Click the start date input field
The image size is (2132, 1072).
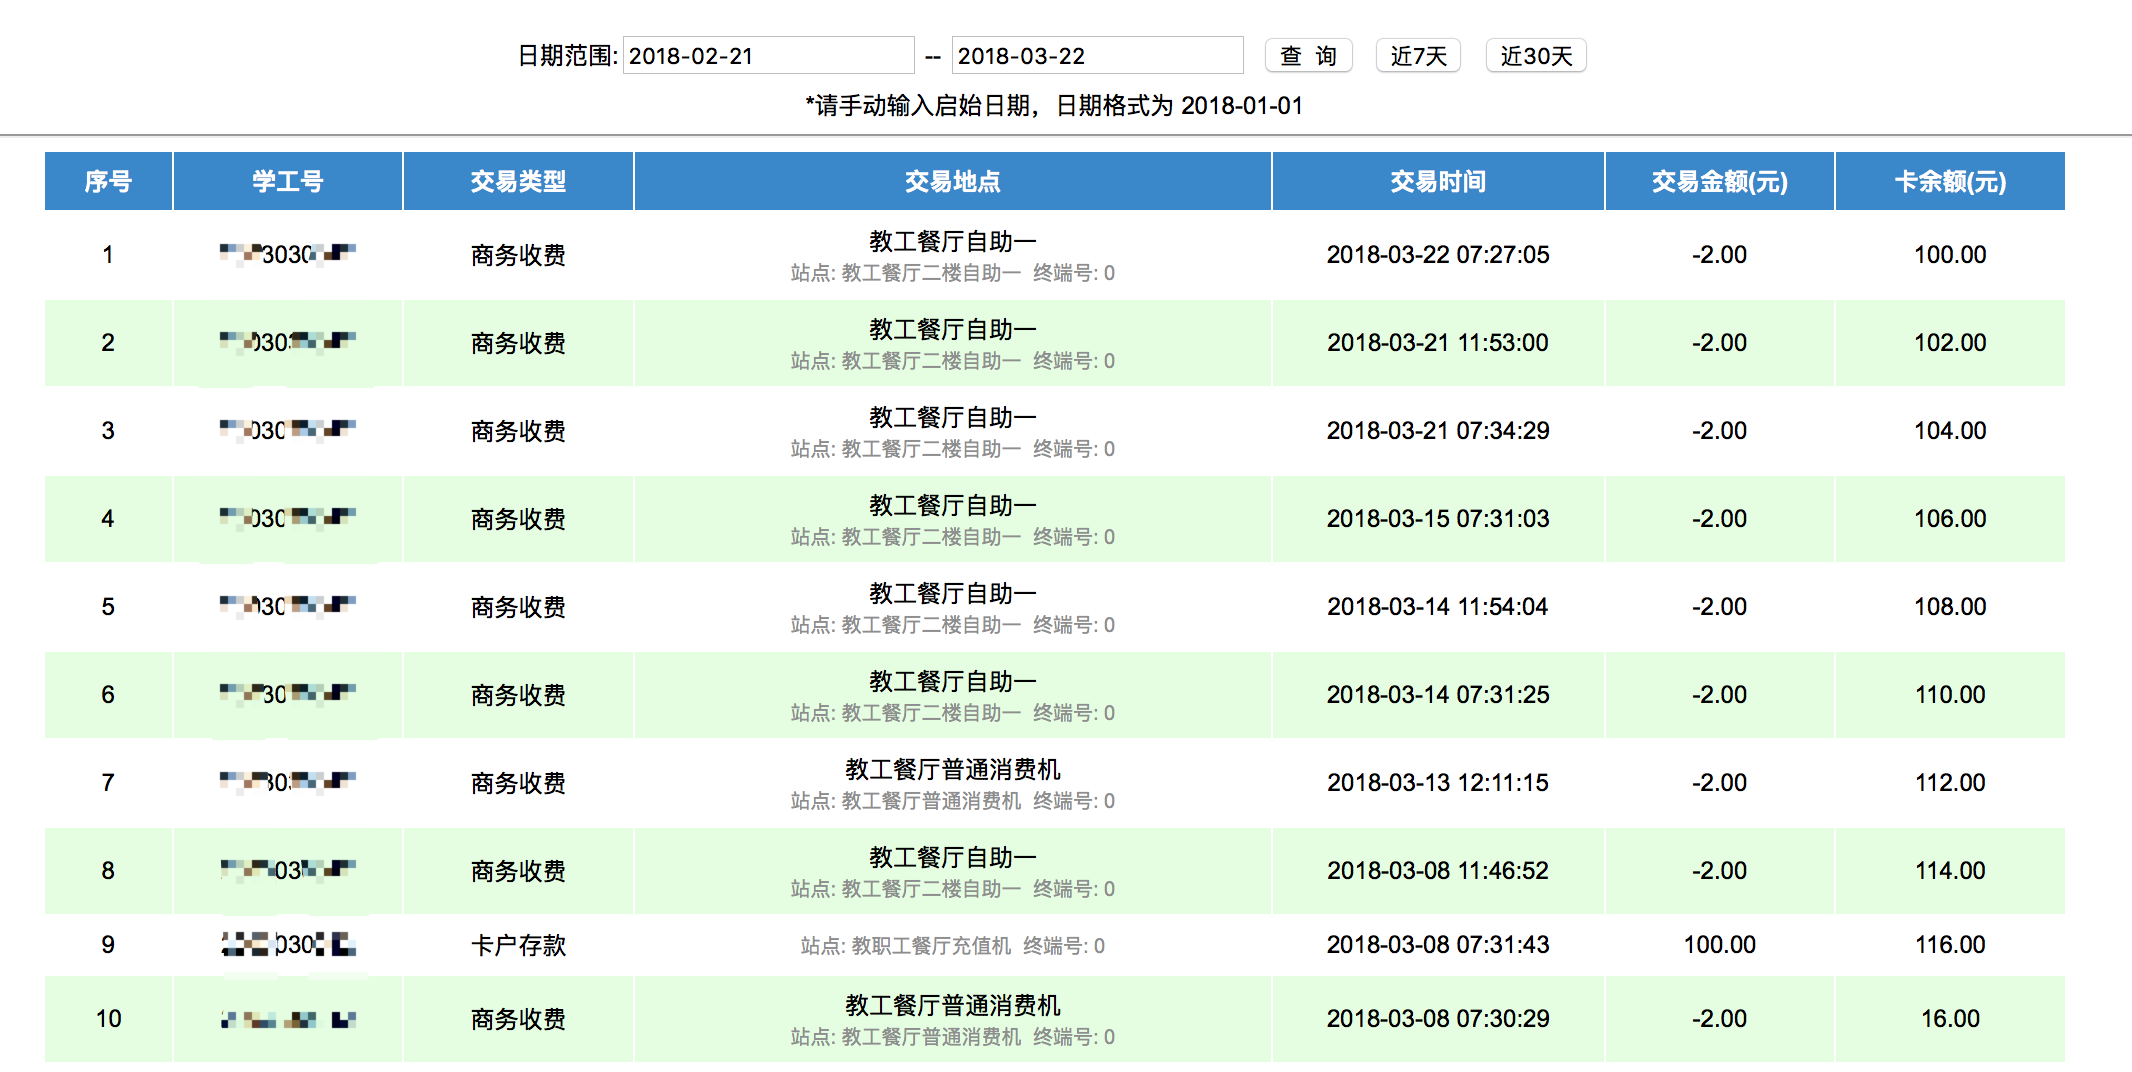[x=767, y=56]
